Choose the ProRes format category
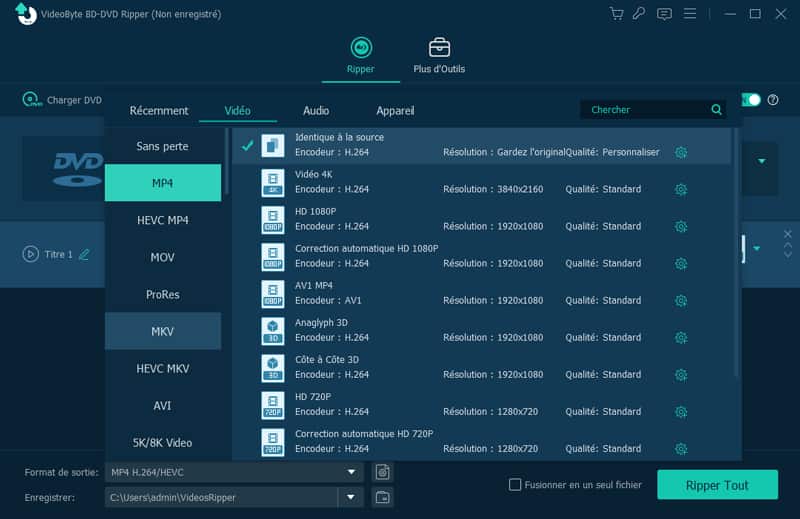Viewport: 800px width, 519px height. pyautogui.click(x=163, y=294)
